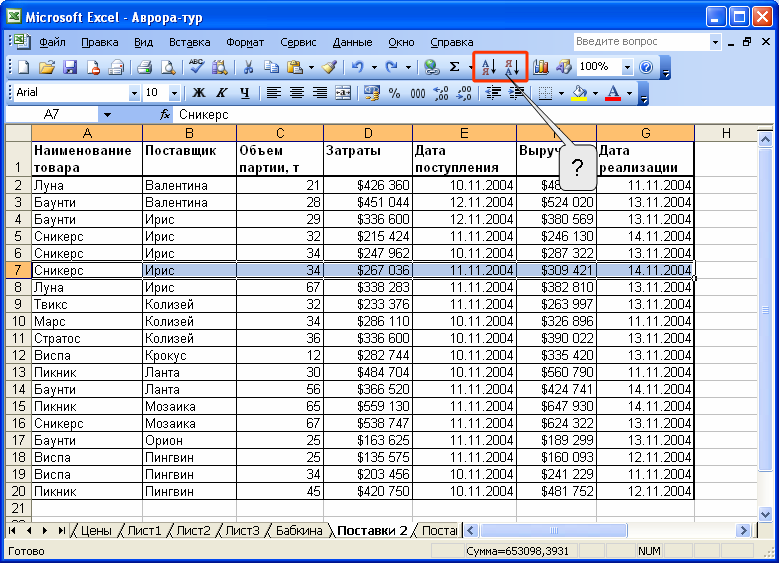Open the fill color dropdown arrow
Screen dimensions: 779x563
595,93
